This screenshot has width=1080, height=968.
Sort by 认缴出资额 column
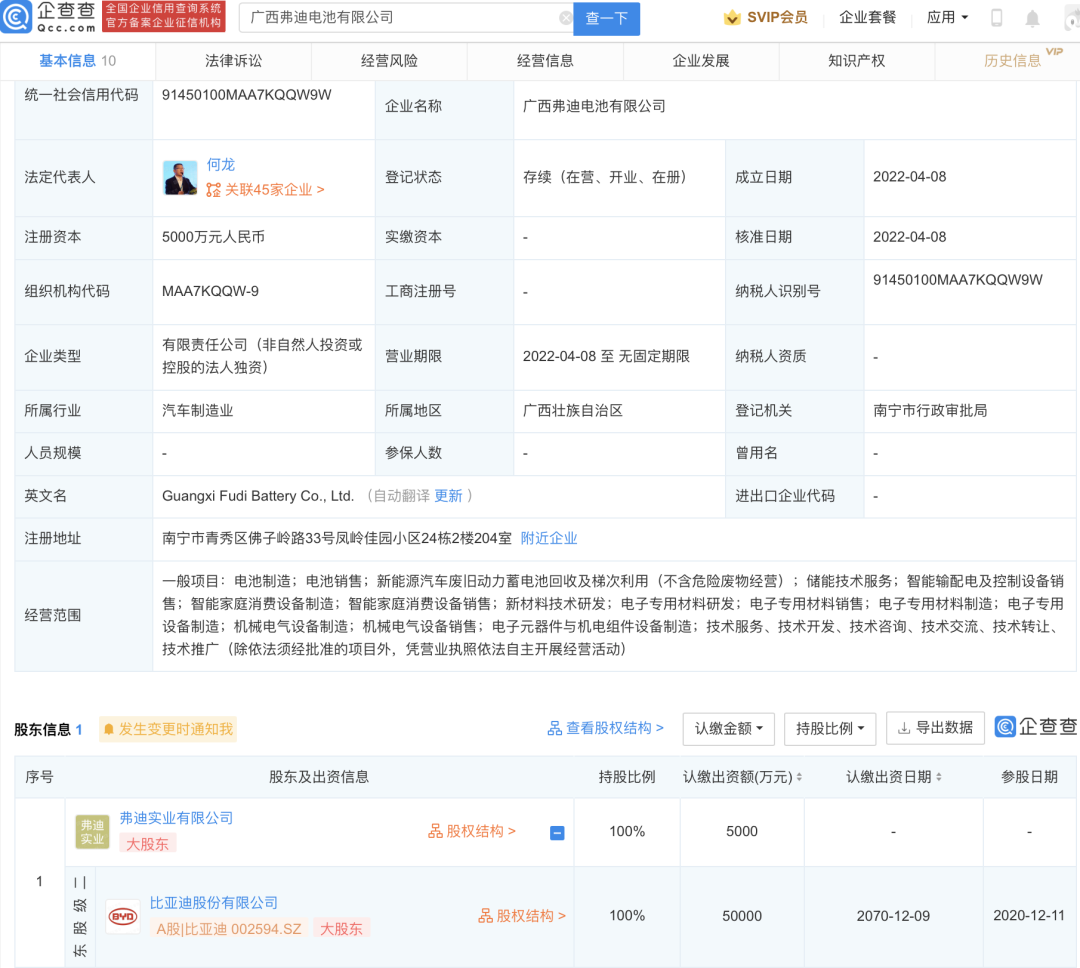[799, 777]
